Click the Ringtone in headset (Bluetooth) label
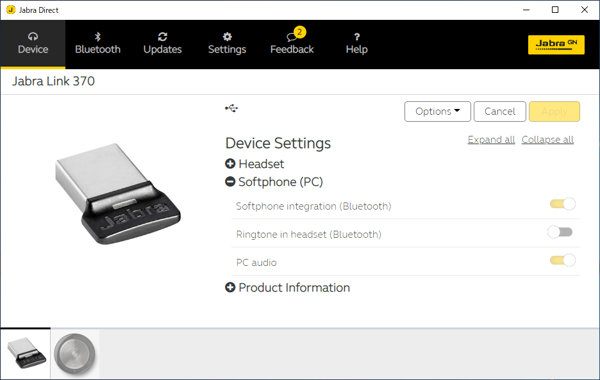 [x=308, y=234]
